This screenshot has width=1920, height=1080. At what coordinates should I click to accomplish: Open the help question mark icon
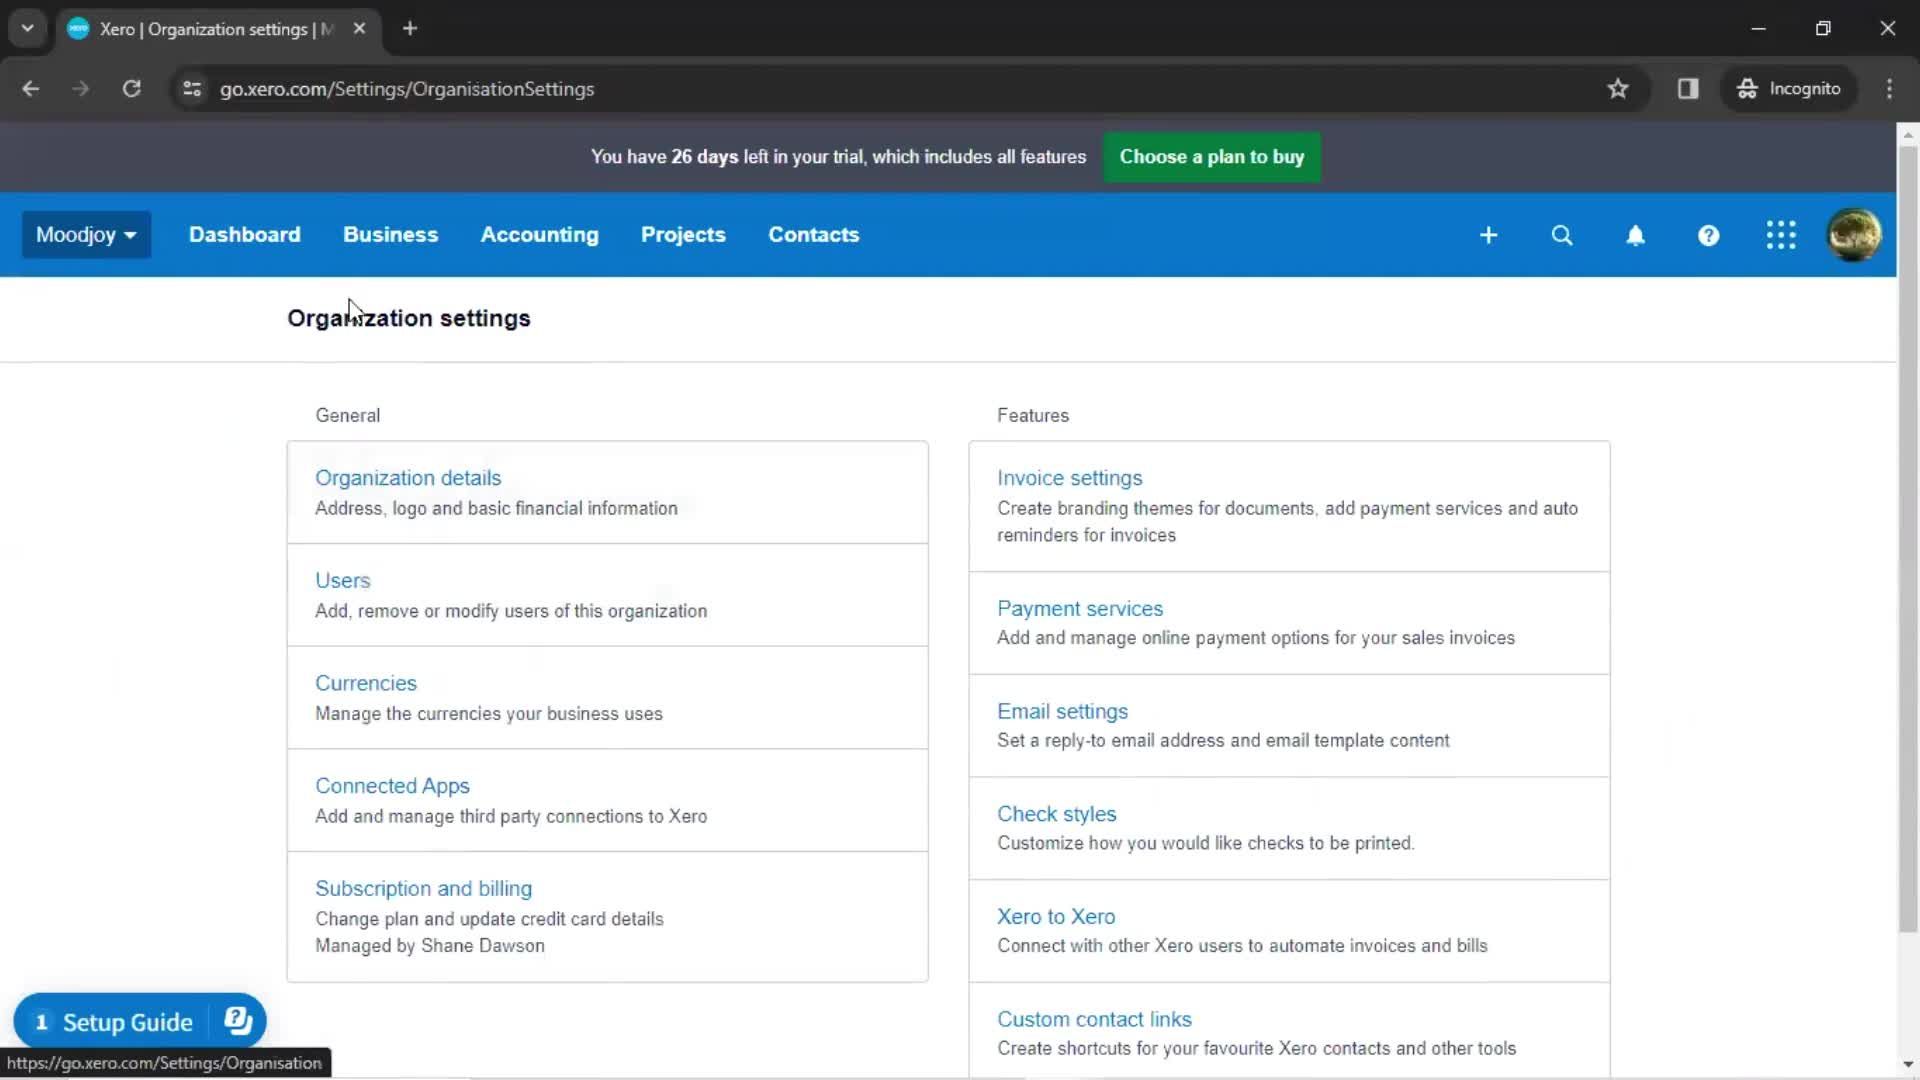tap(1708, 235)
